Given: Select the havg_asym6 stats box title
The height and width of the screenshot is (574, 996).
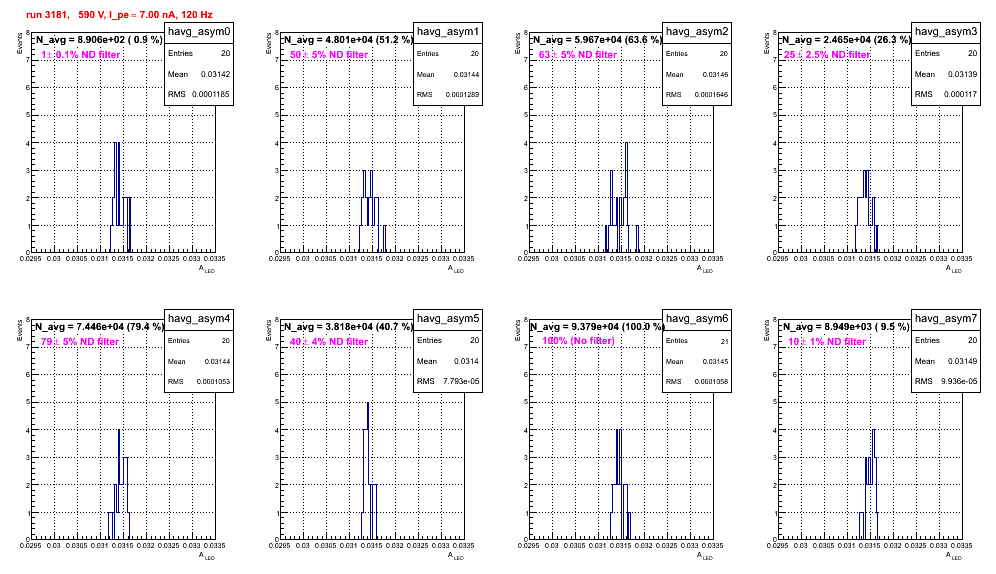Looking at the screenshot, I should pyautogui.click(x=697, y=319).
